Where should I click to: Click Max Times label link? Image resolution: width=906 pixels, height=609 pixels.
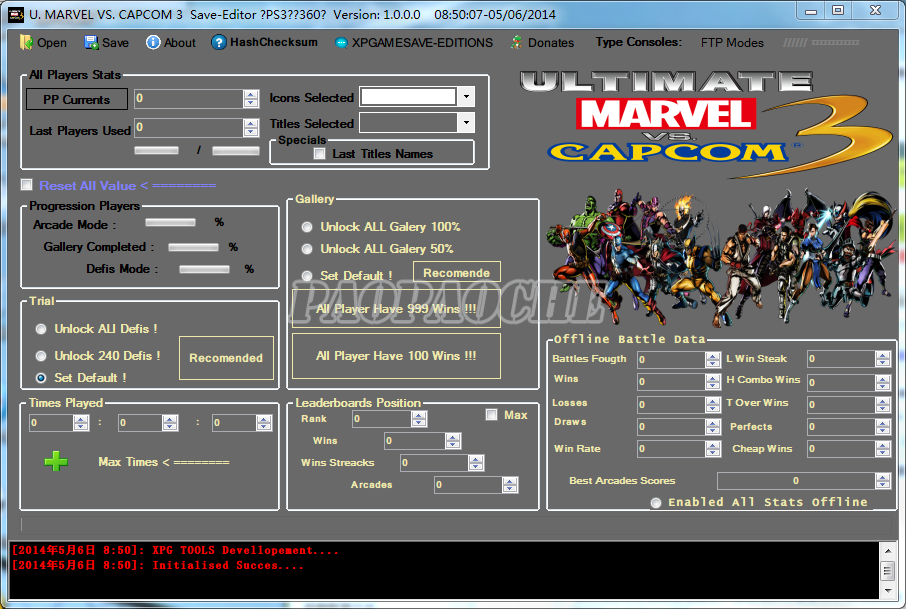164,462
